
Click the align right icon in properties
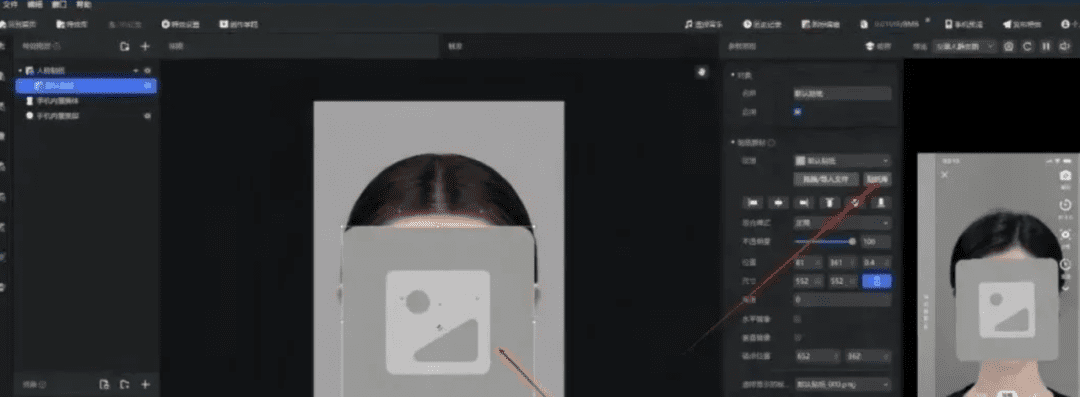[x=804, y=203]
